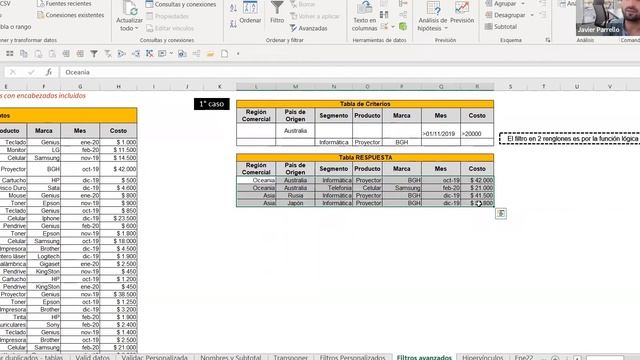The image size is (640, 360).
Task: Switch to Hipervínculos sheet tab
Action: click(x=483, y=357)
